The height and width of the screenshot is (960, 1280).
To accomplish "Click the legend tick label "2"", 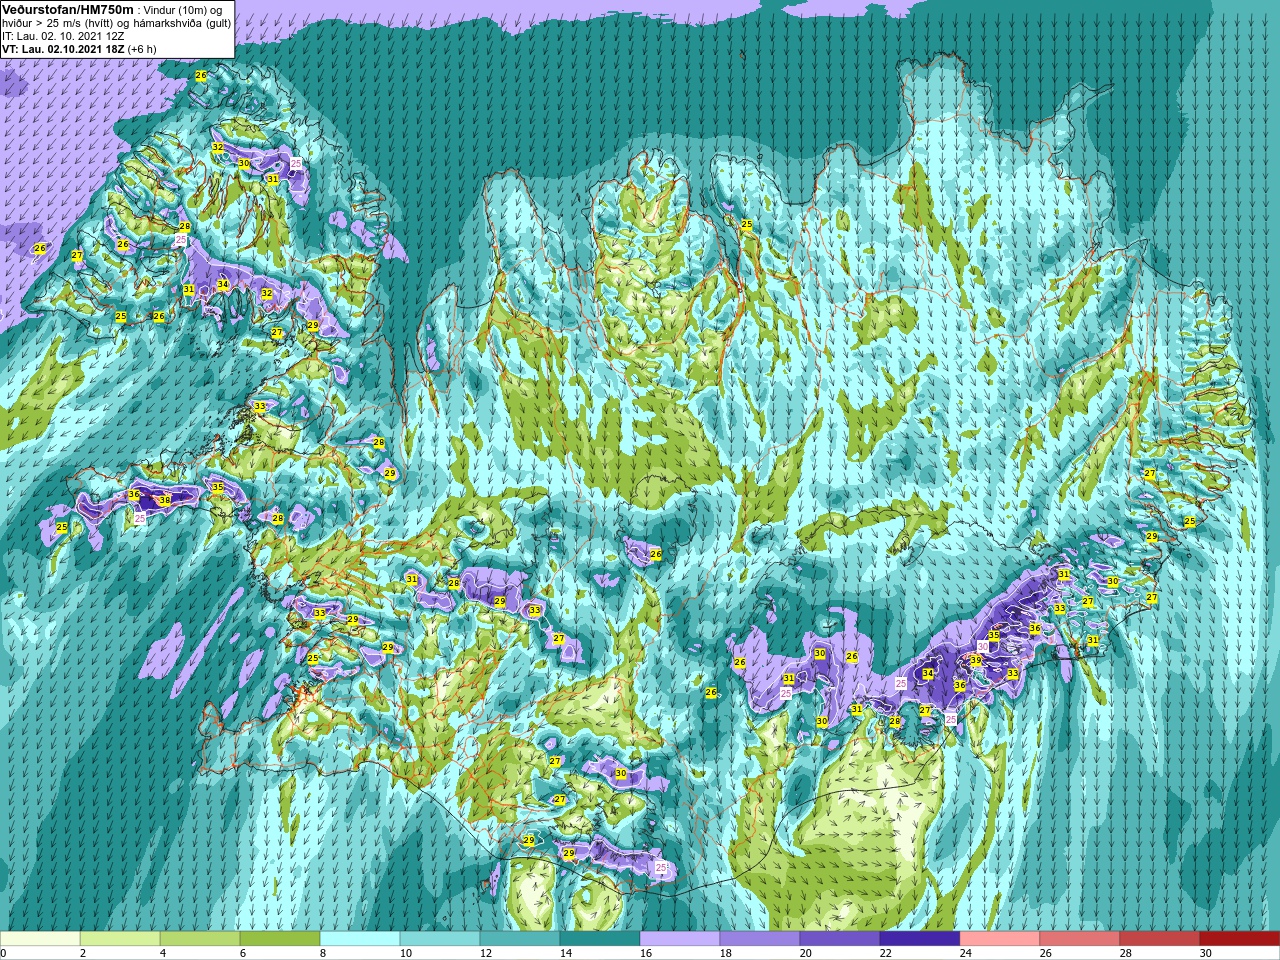I will [83, 953].
